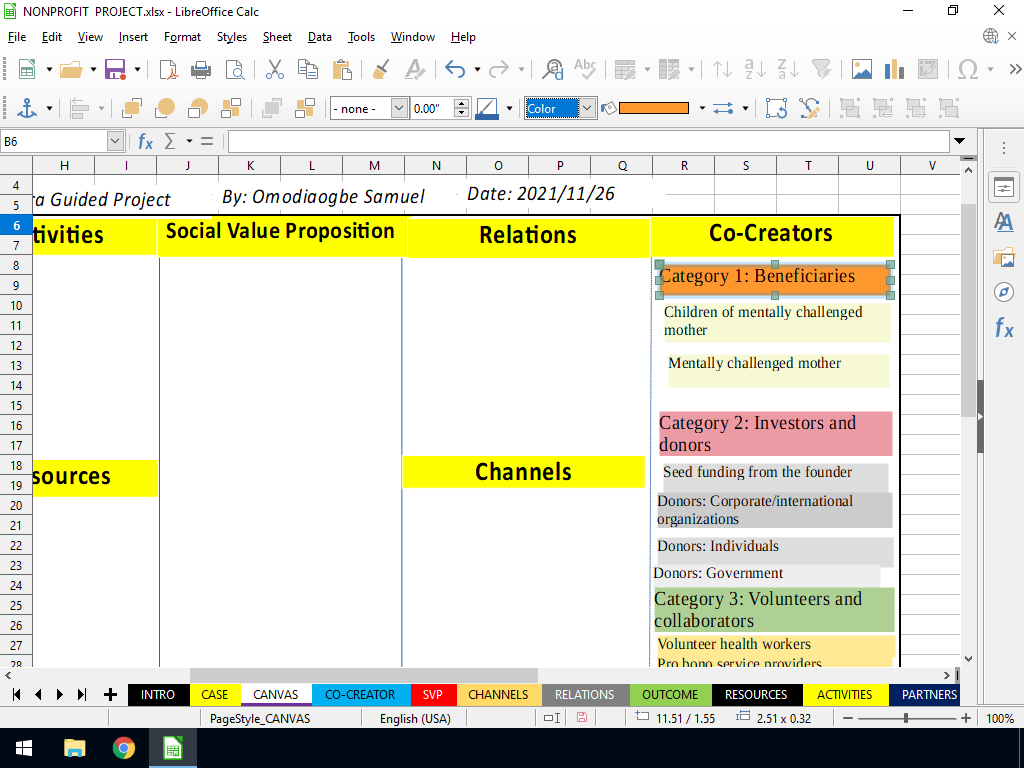The height and width of the screenshot is (768, 1024).
Task: Click the Open folder icon
Action: pyautogui.click(x=71, y=69)
